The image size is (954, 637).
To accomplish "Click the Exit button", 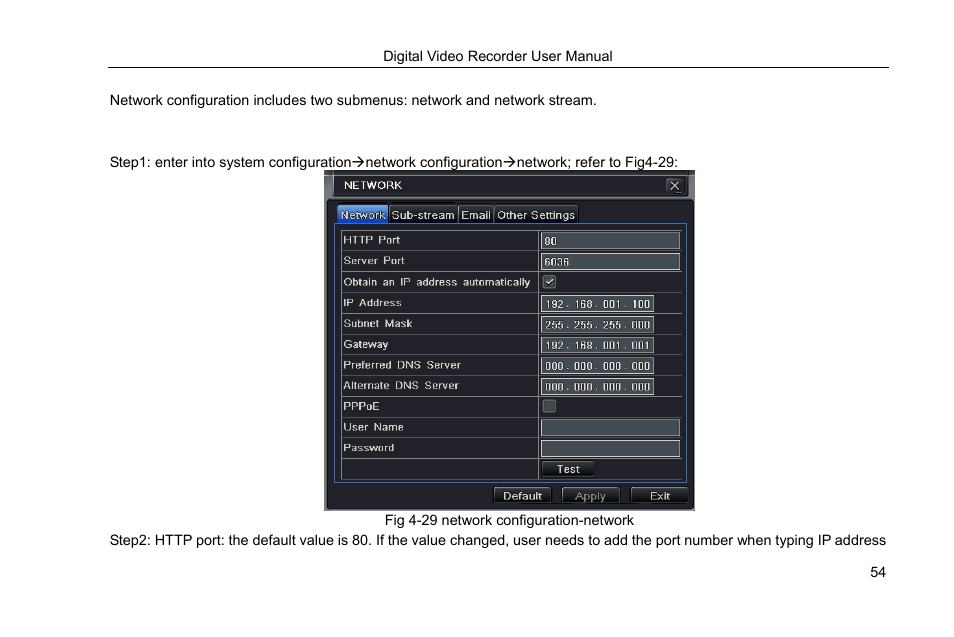I will click(x=660, y=496).
